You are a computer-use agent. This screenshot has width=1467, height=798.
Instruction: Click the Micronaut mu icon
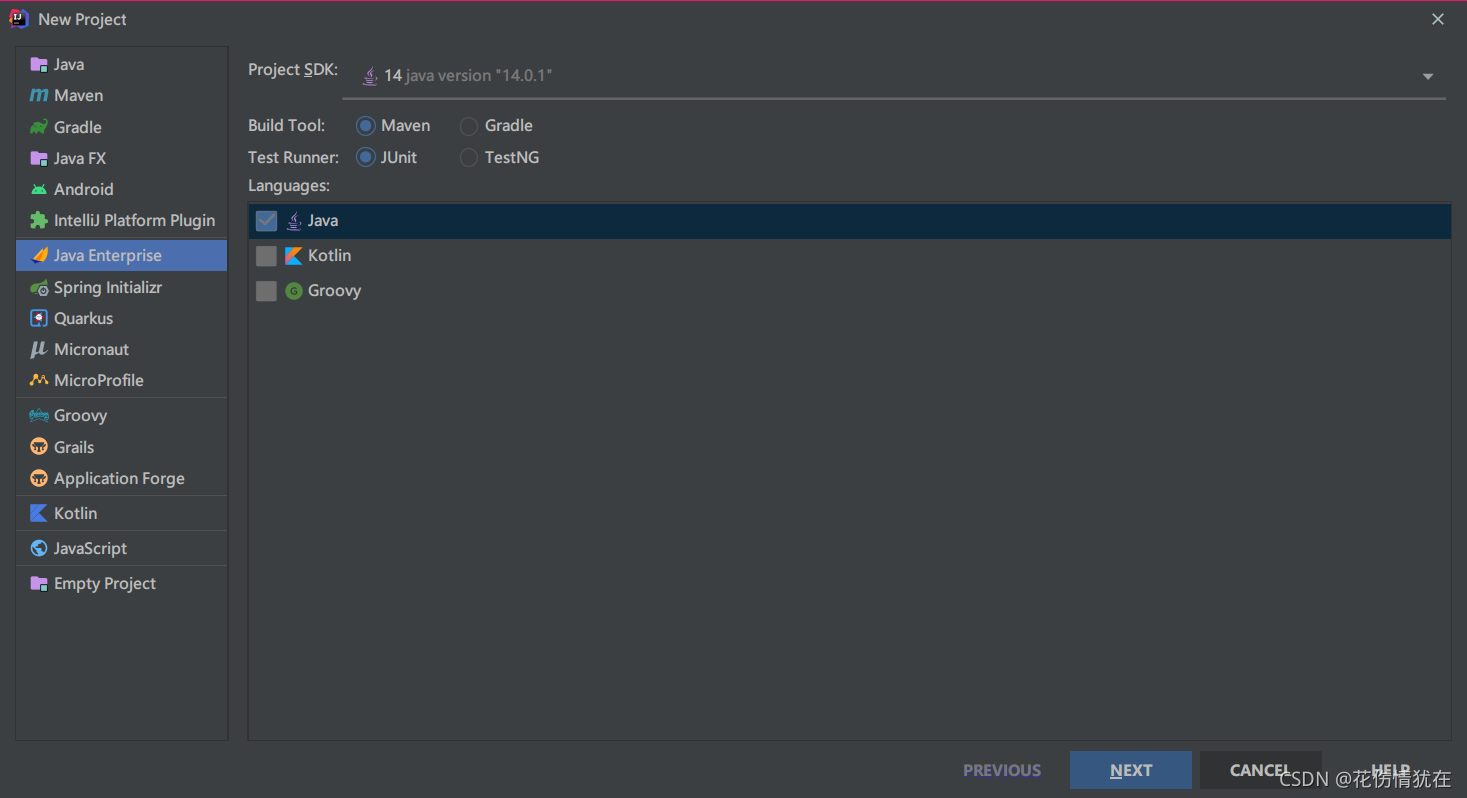click(39, 349)
